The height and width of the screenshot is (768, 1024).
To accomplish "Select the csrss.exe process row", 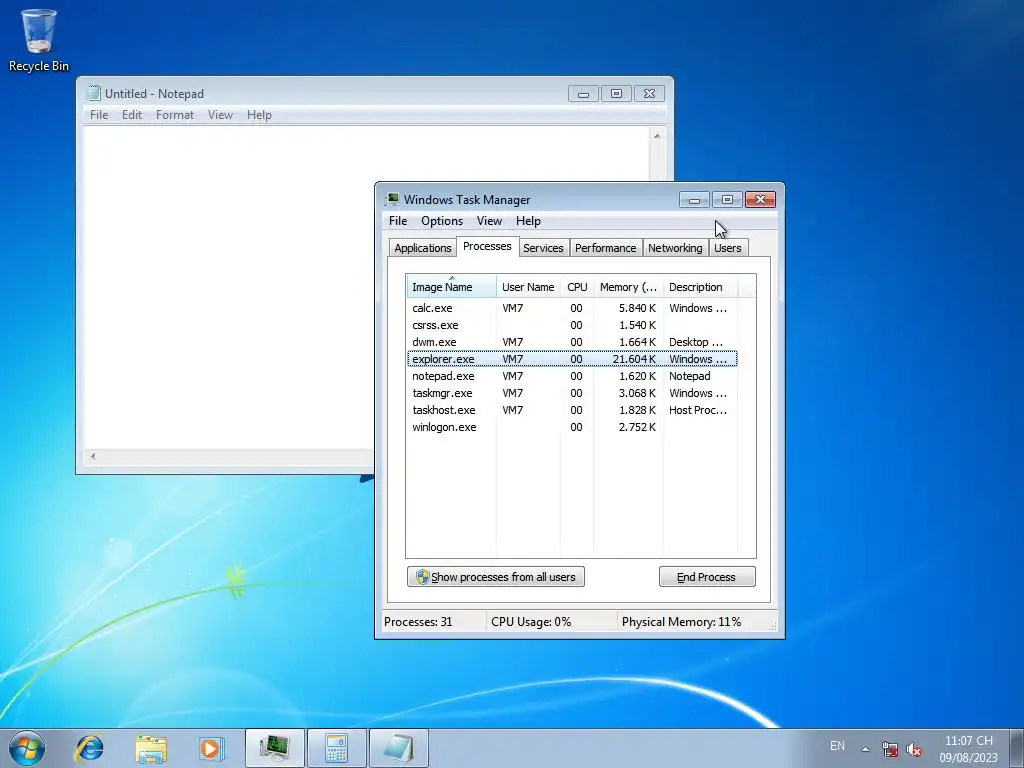I will click(572, 325).
